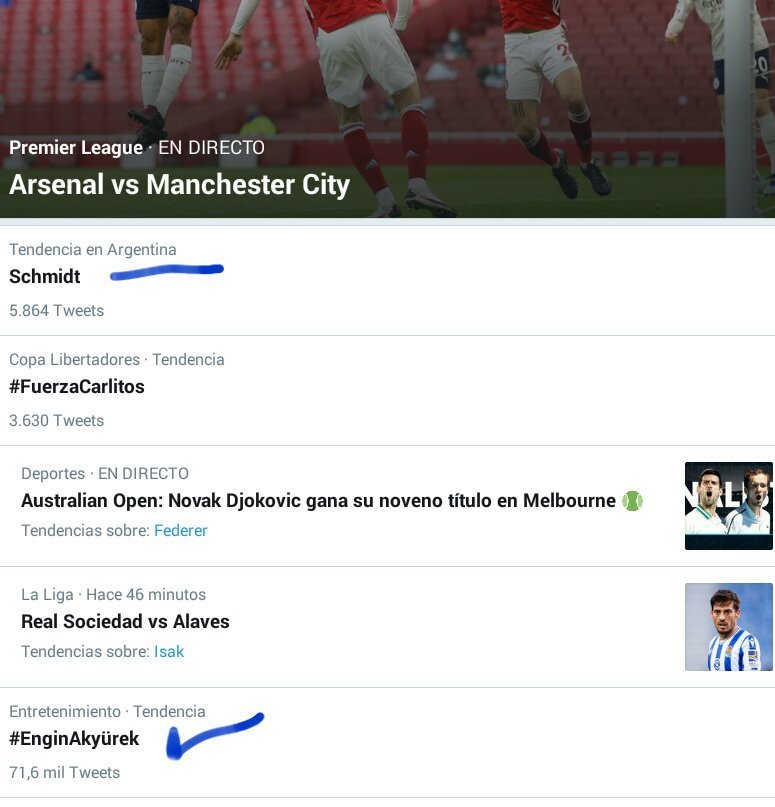View the 5.864 Tweets count for Schmidt
This screenshot has height=807, width=775.
[x=56, y=310]
